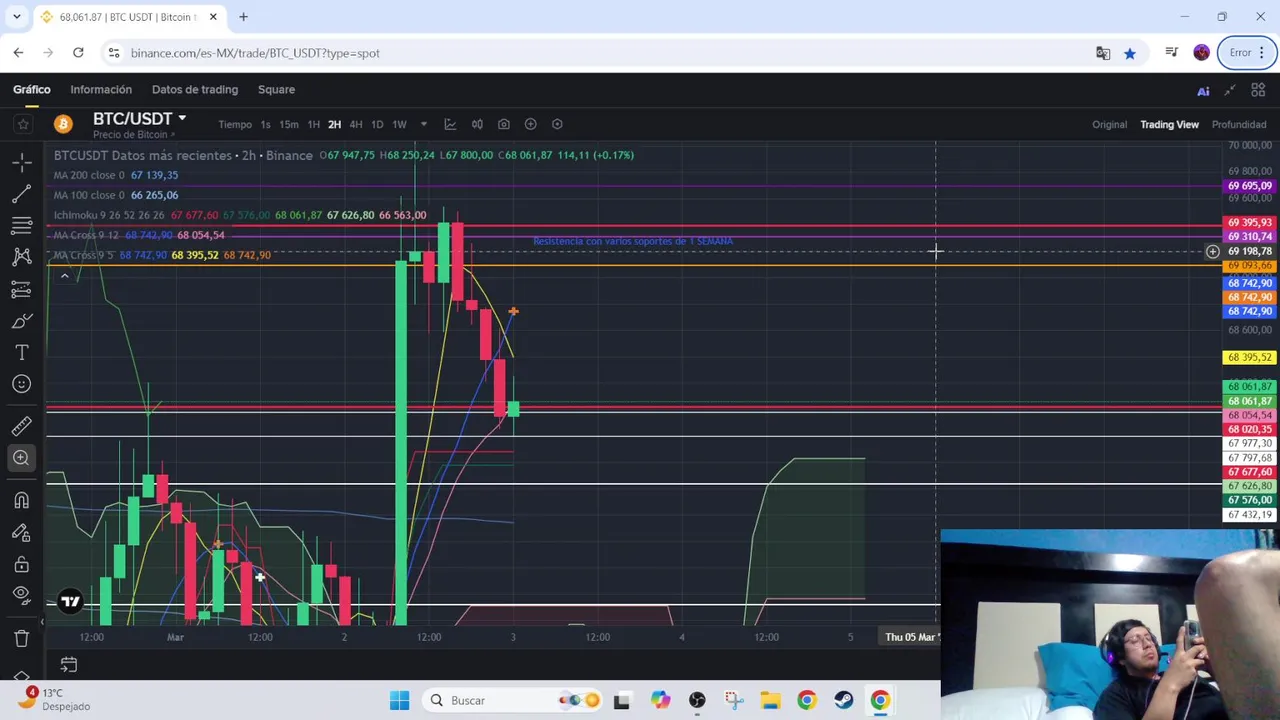The image size is (1280, 720).
Task: Select MA Cross 9 5 indicator label
Action: [84, 255]
